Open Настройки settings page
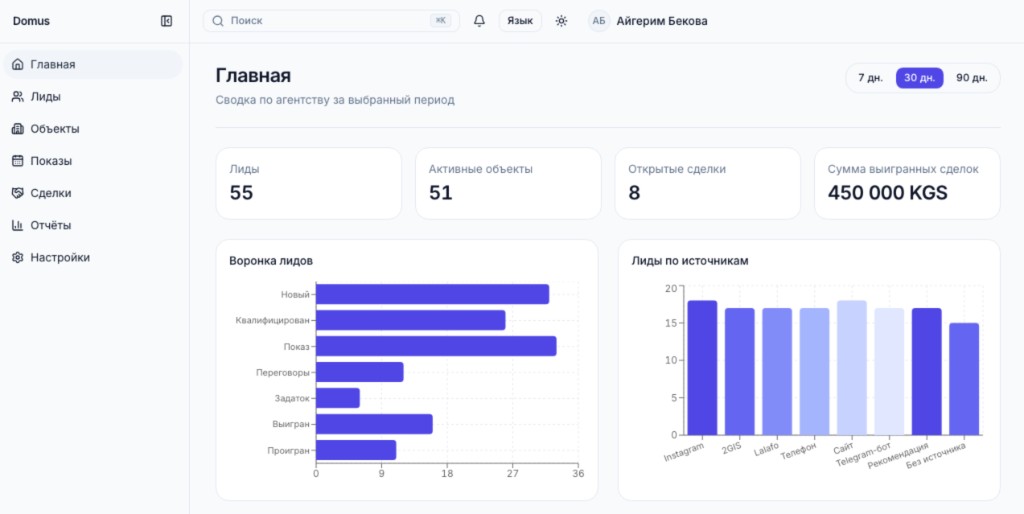Image resolution: width=1024 pixels, height=514 pixels. point(93,257)
